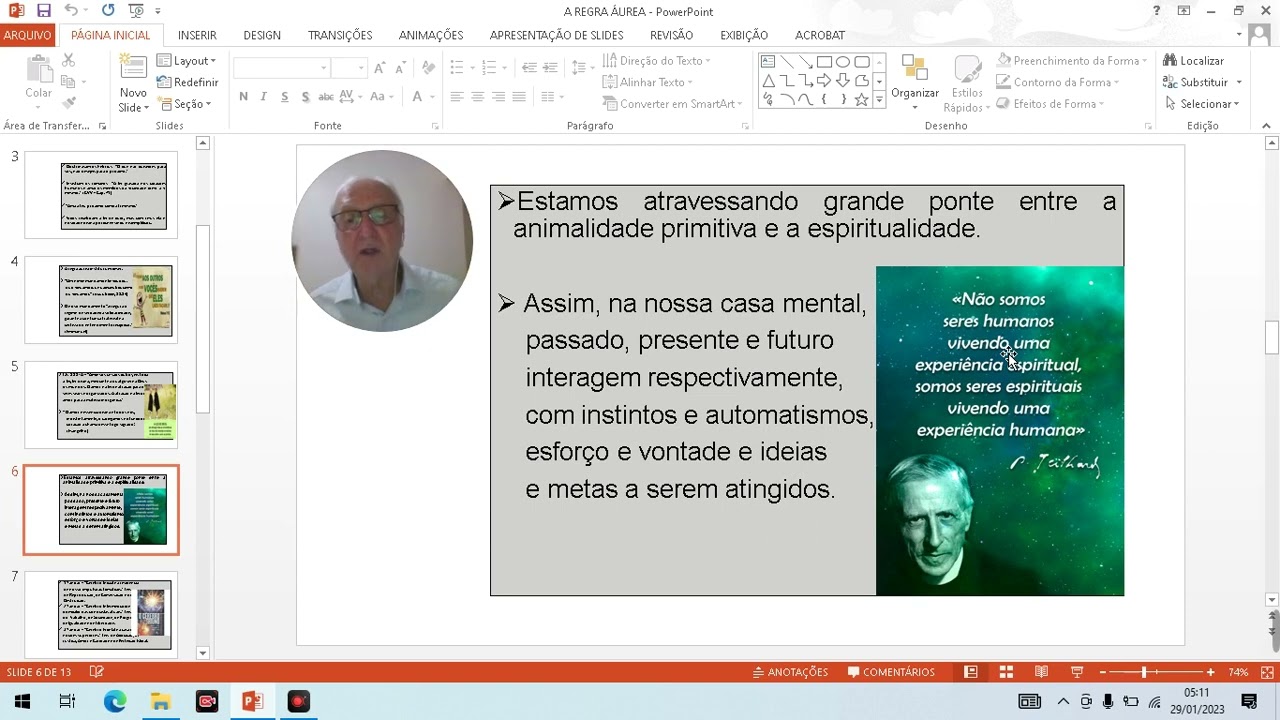The height and width of the screenshot is (720, 1280).
Task: Switch to the TRANSIÇÕES tab
Action: 340,35
